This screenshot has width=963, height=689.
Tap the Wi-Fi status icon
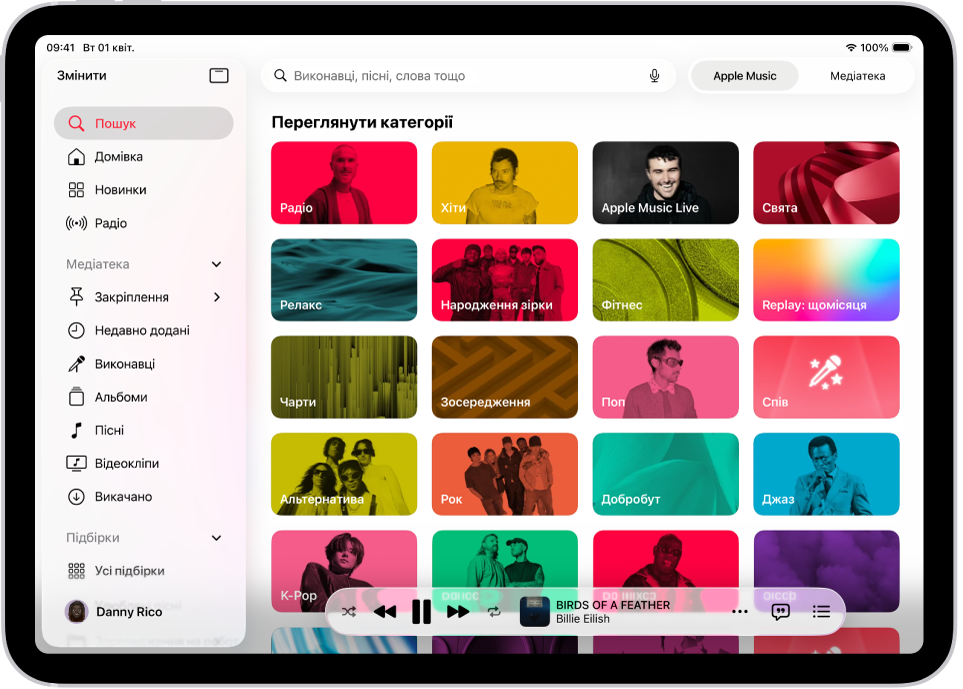click(x=851, y=47)
